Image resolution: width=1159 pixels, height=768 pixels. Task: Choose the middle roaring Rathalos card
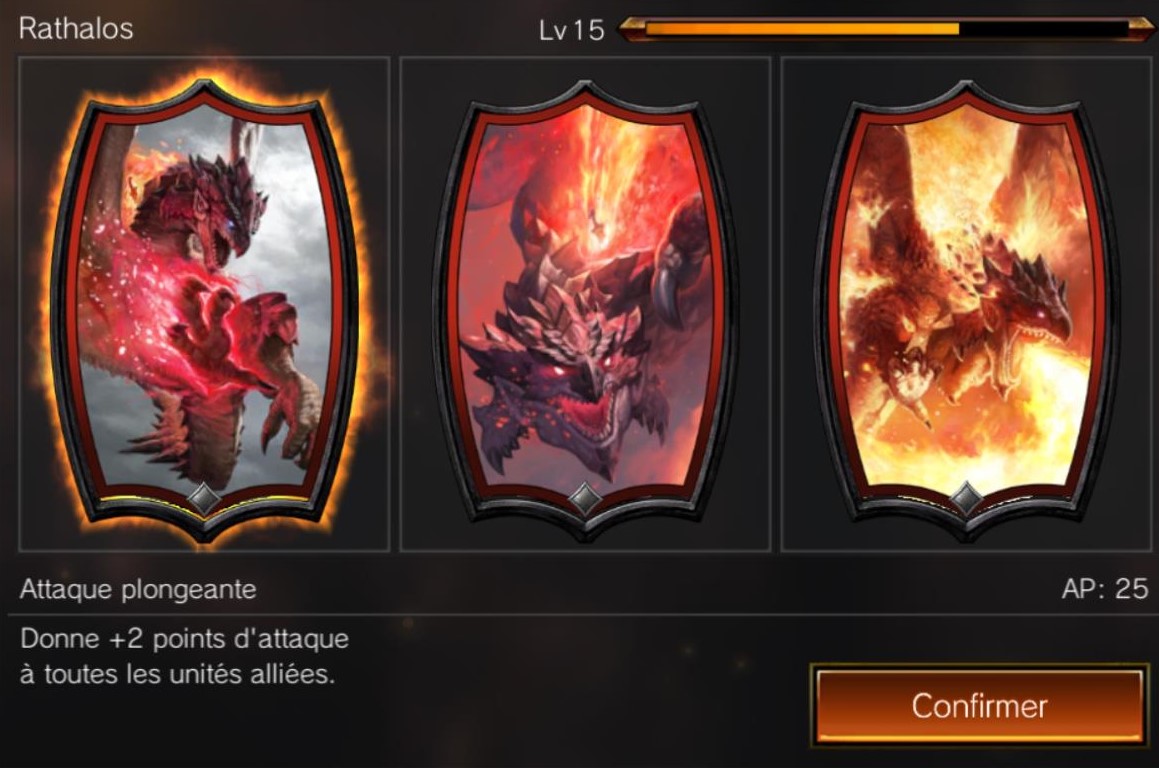tap(585, 308)
